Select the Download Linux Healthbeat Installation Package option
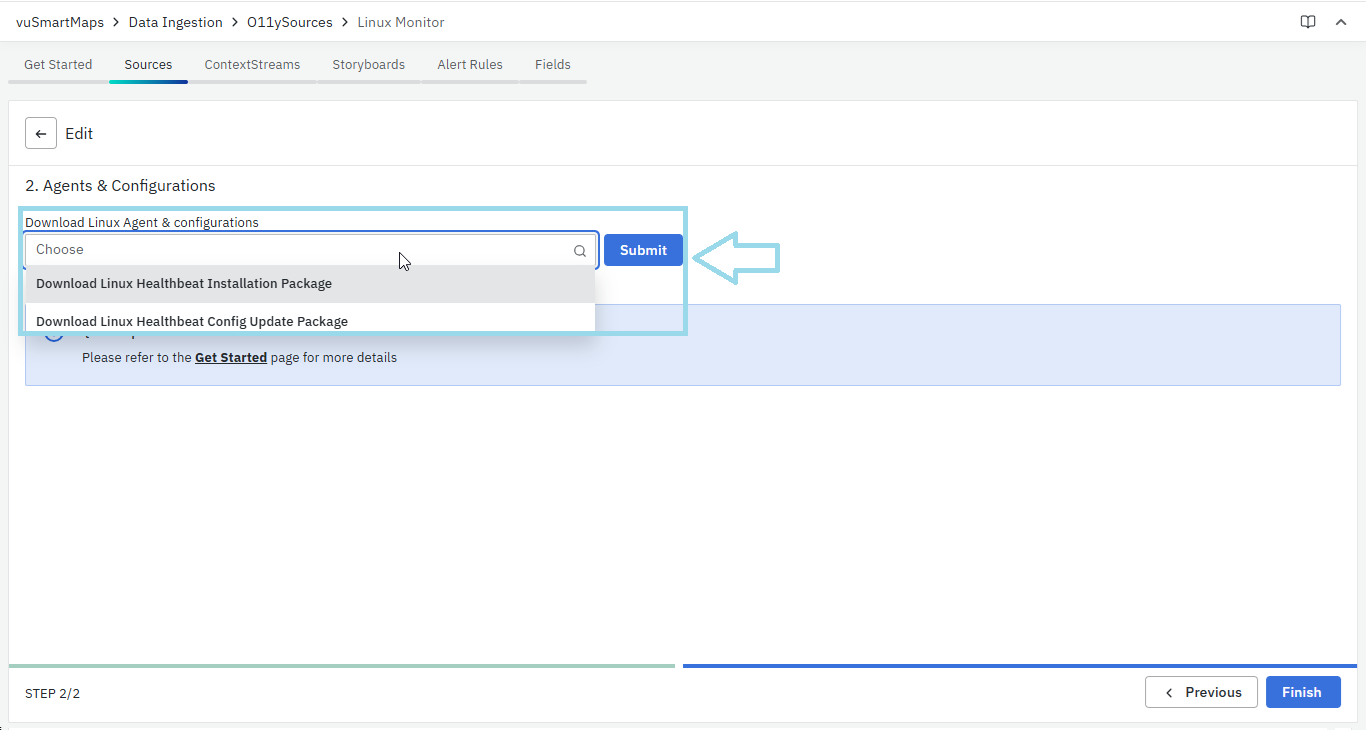 184,283
